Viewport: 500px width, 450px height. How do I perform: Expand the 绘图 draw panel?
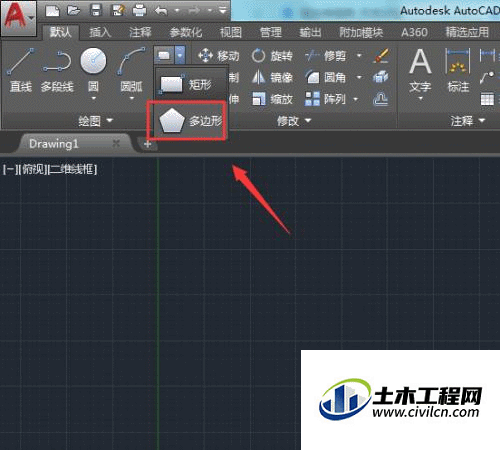[96, 121]
